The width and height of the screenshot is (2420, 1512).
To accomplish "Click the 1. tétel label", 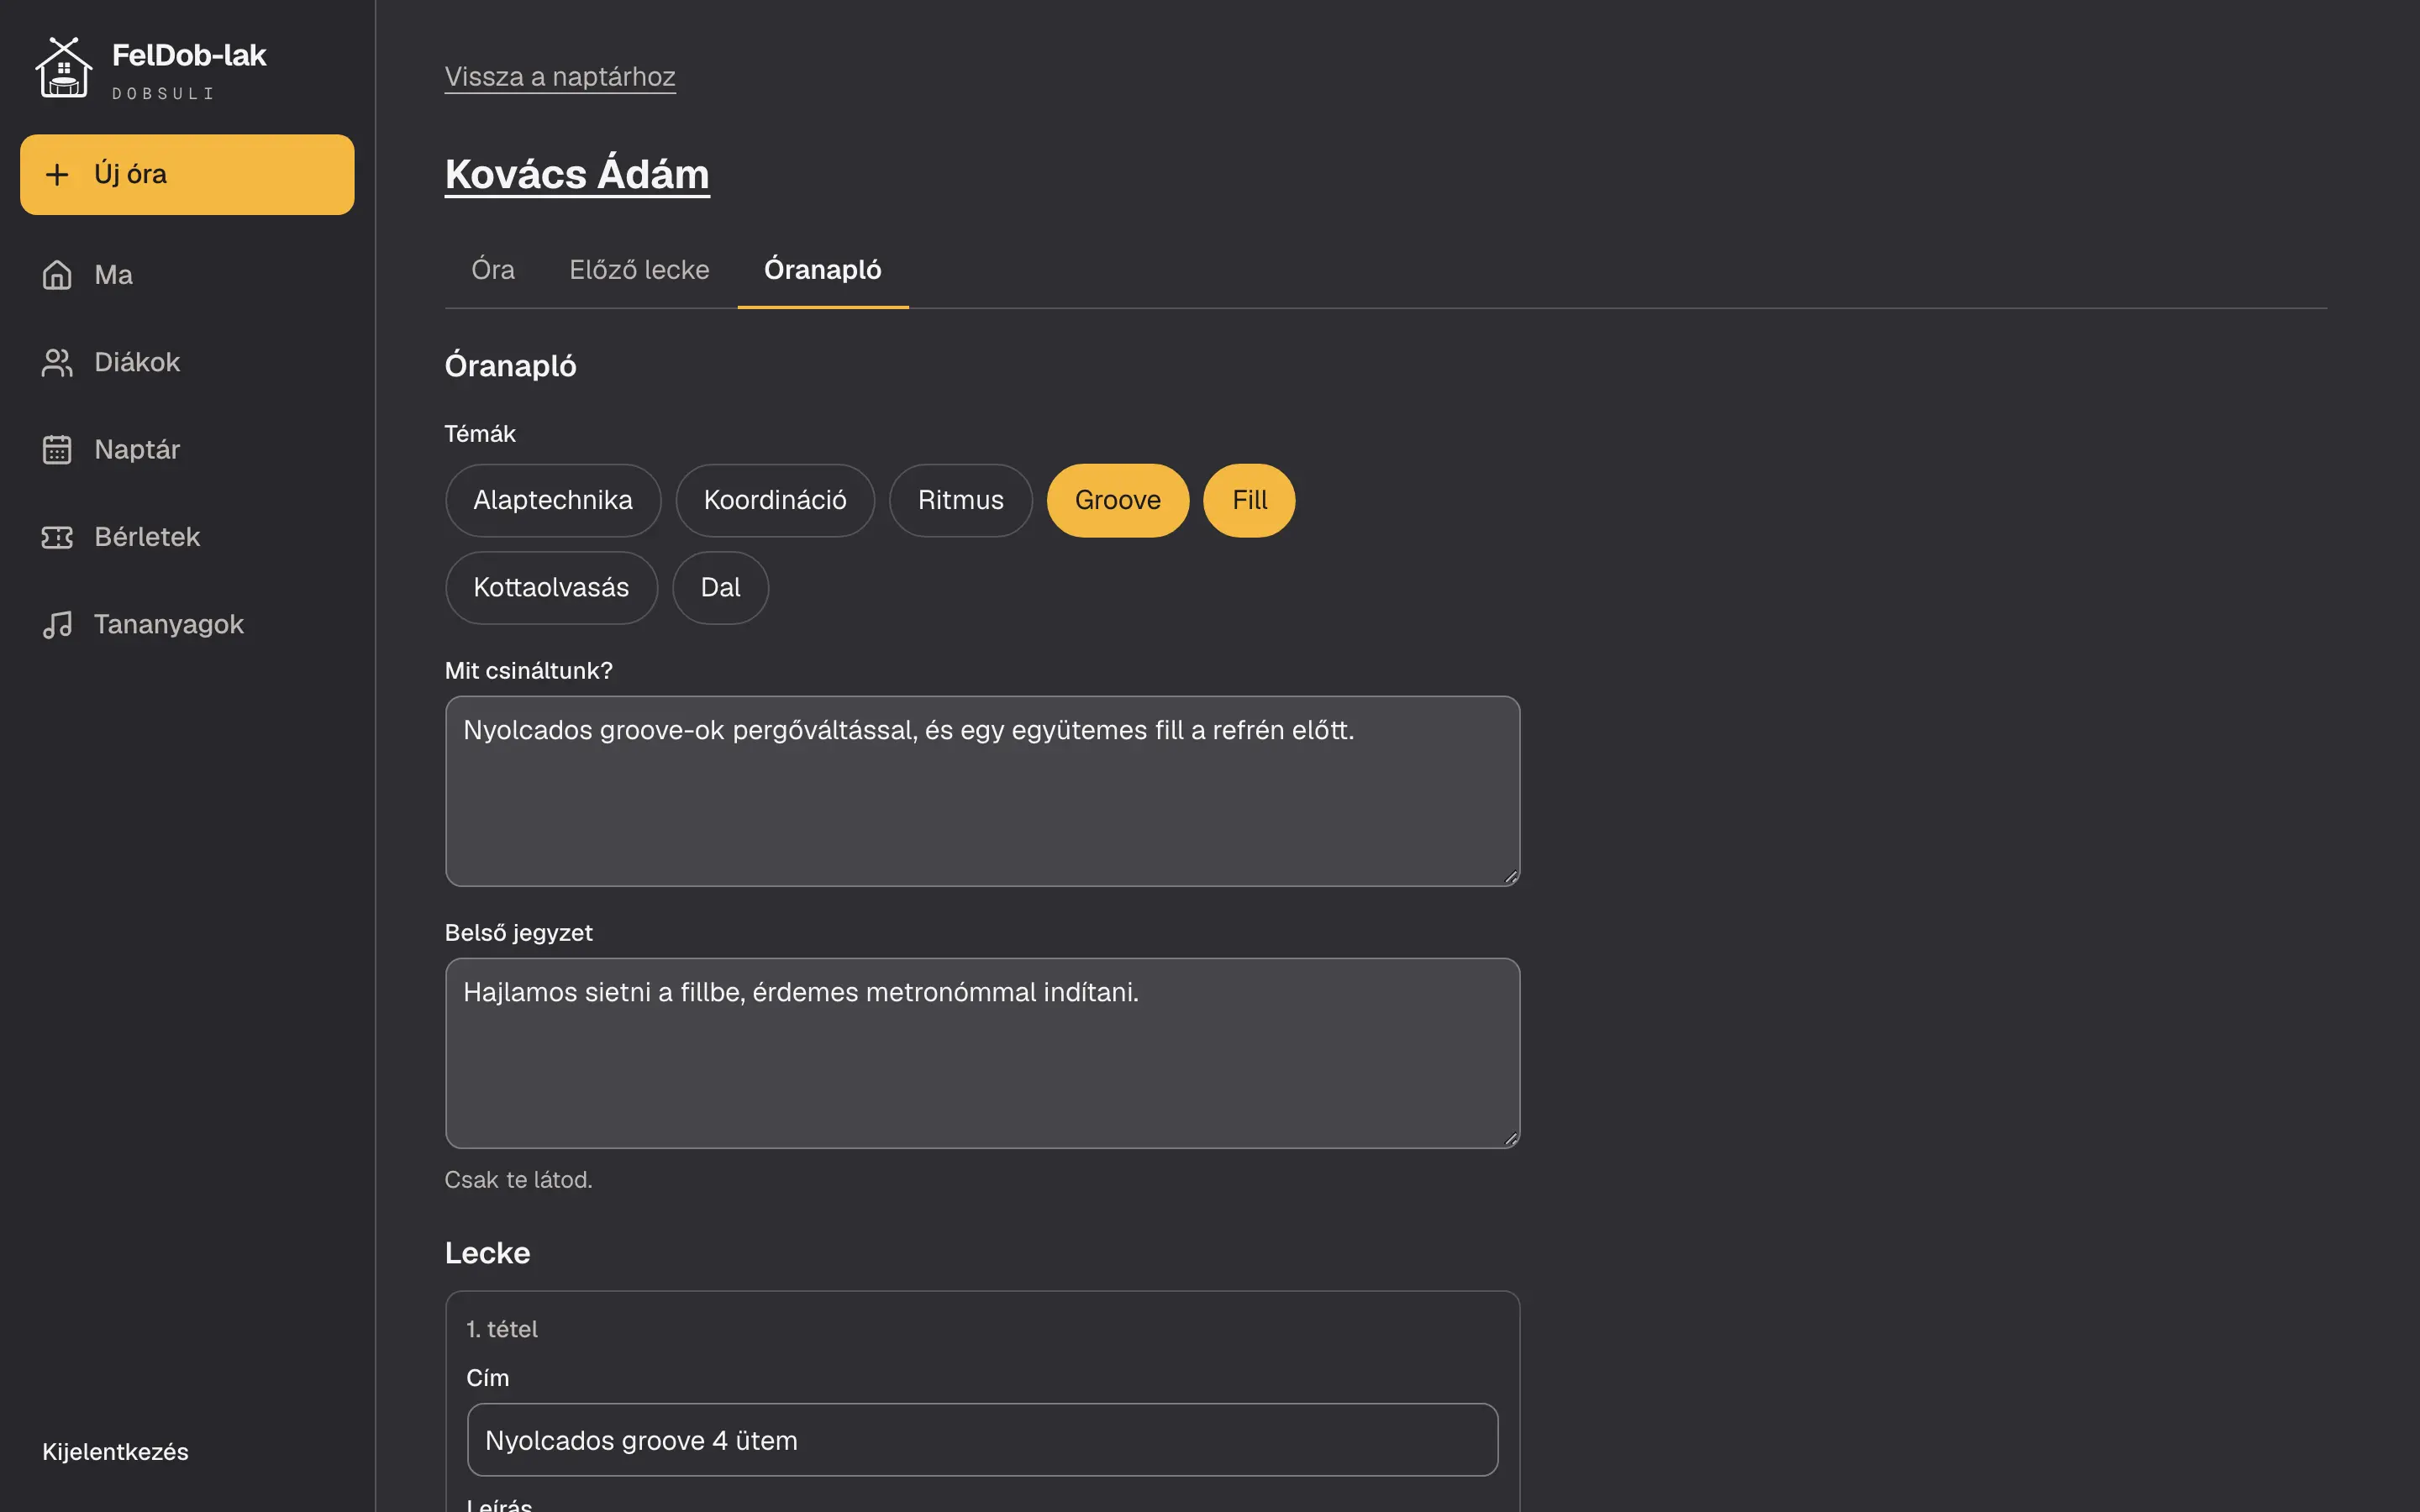I will click(502, 1329).
